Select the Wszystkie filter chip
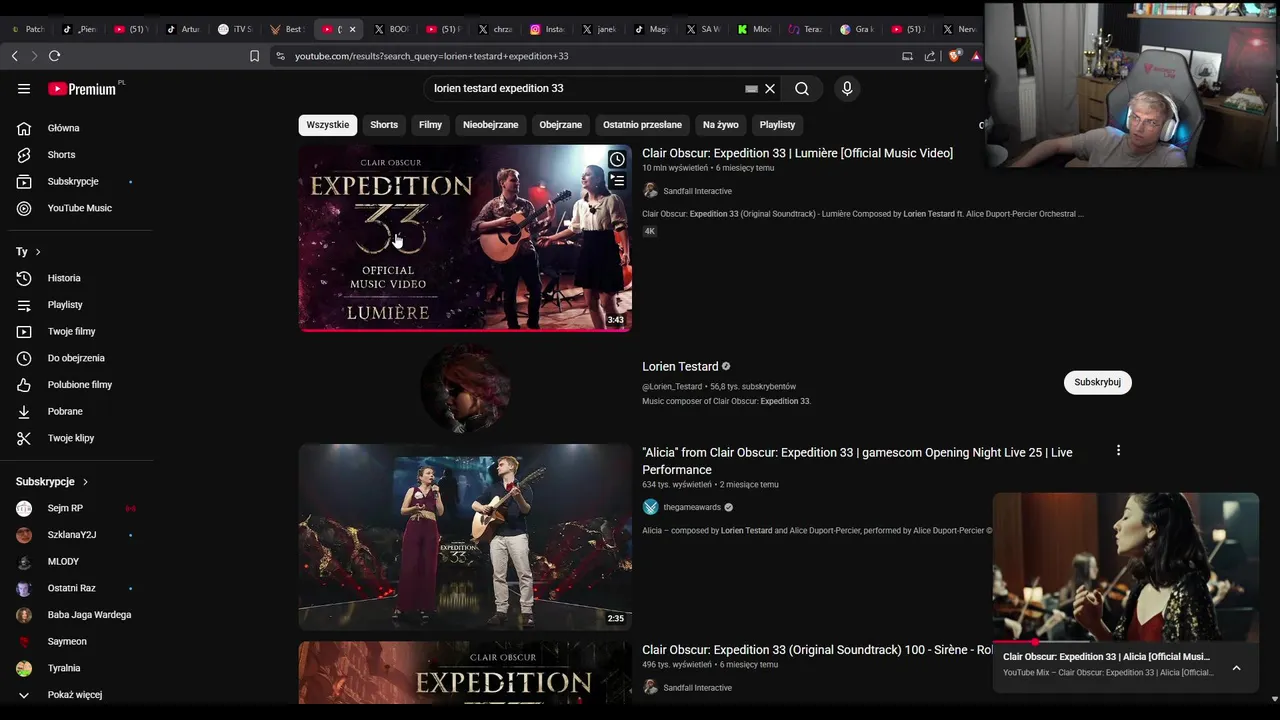1280x720 pixels. click(x=328, y=125)
